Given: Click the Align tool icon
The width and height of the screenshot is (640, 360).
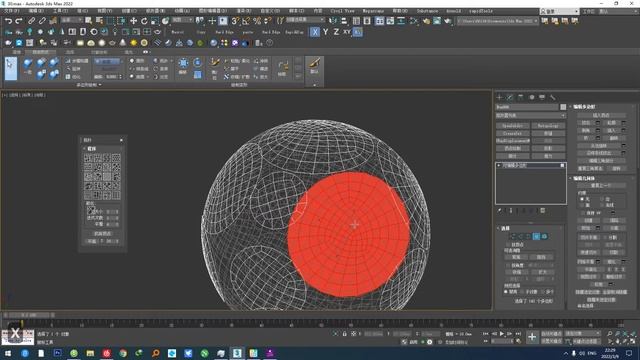Looking at the screenshot, I should tap(344, 20).
